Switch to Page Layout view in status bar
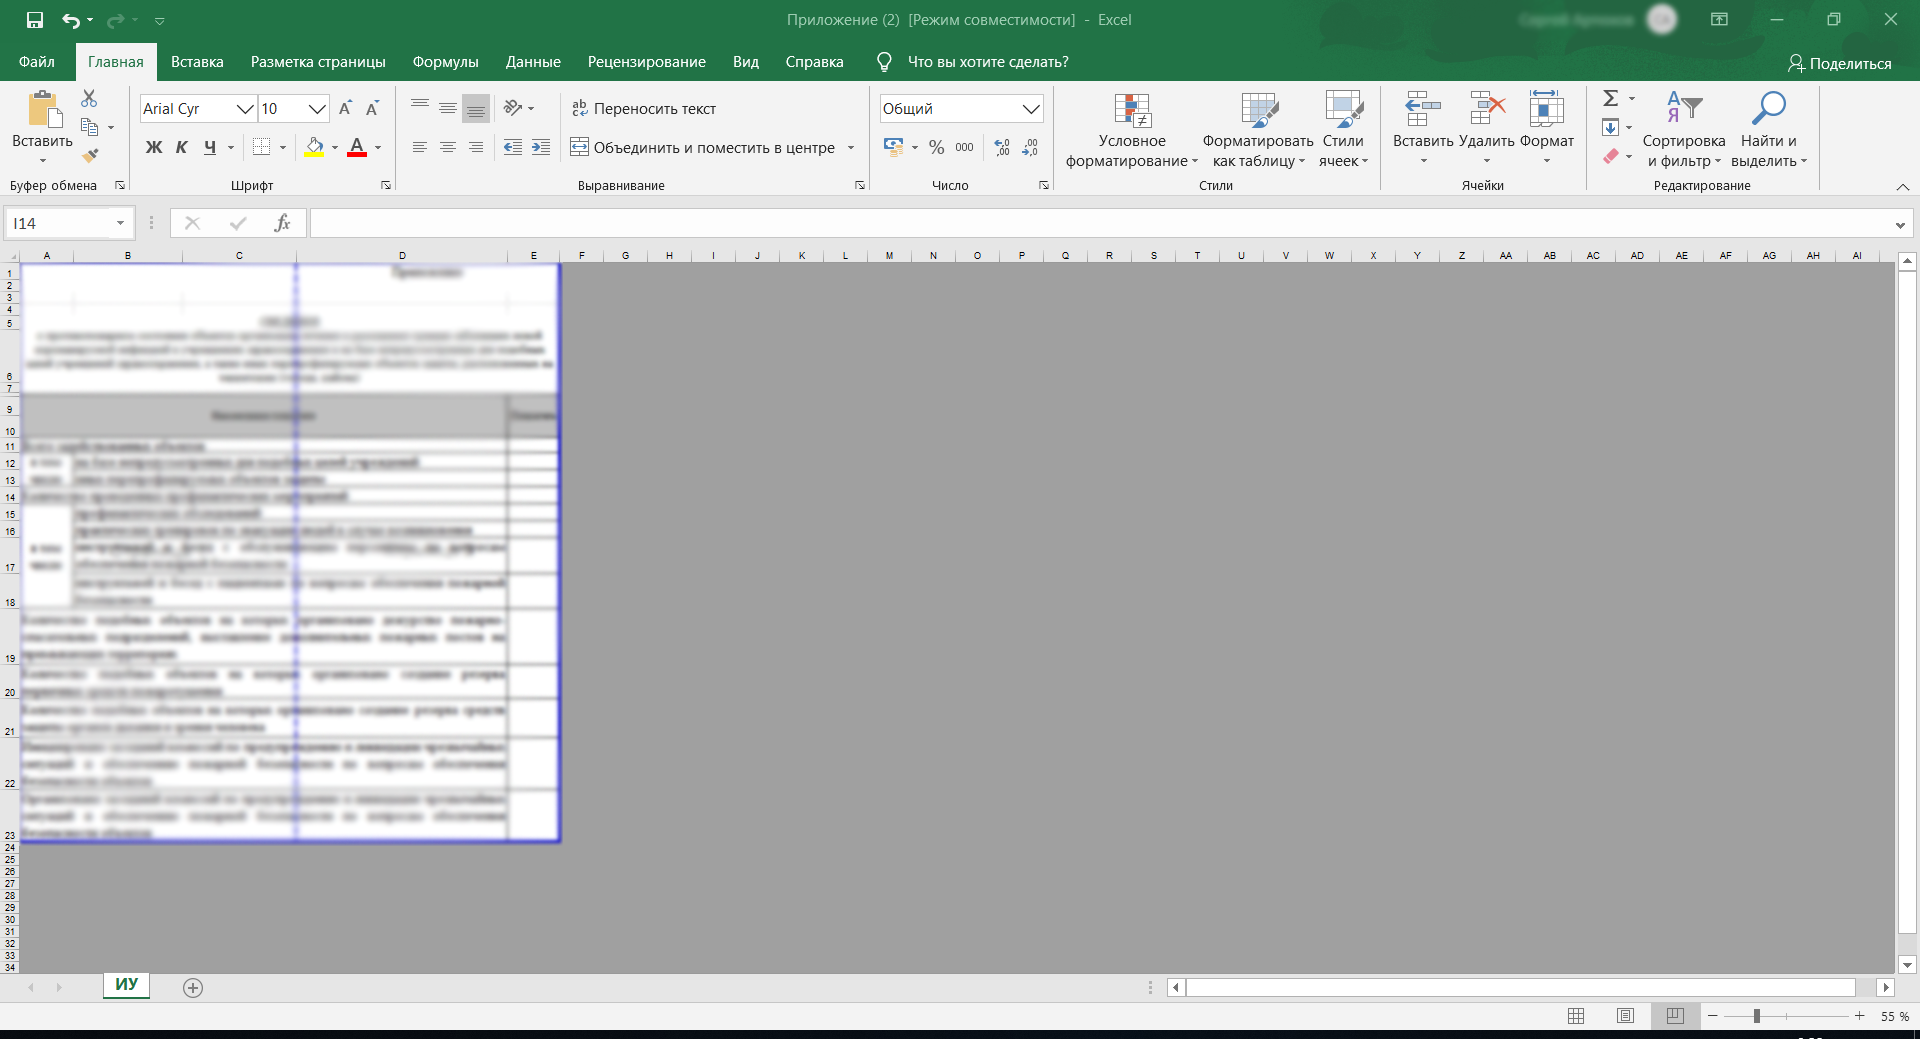The height and width of the screenshot is (1039, 1920). pos(1625,1016)
